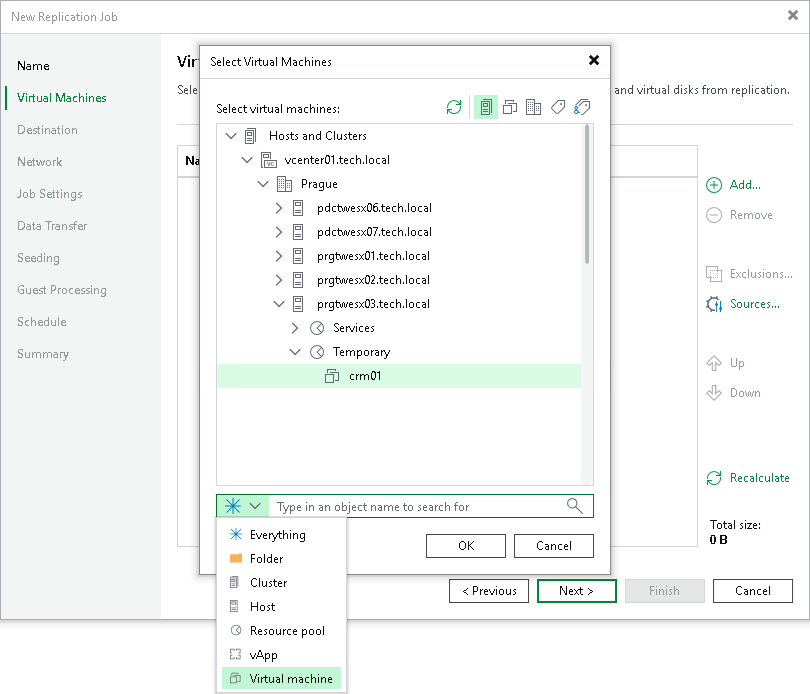The width and height of the screenshot is (810, 694).
Task: Click the pdctwesx06.tech.local host icon
Action: (x=298, y=208)
